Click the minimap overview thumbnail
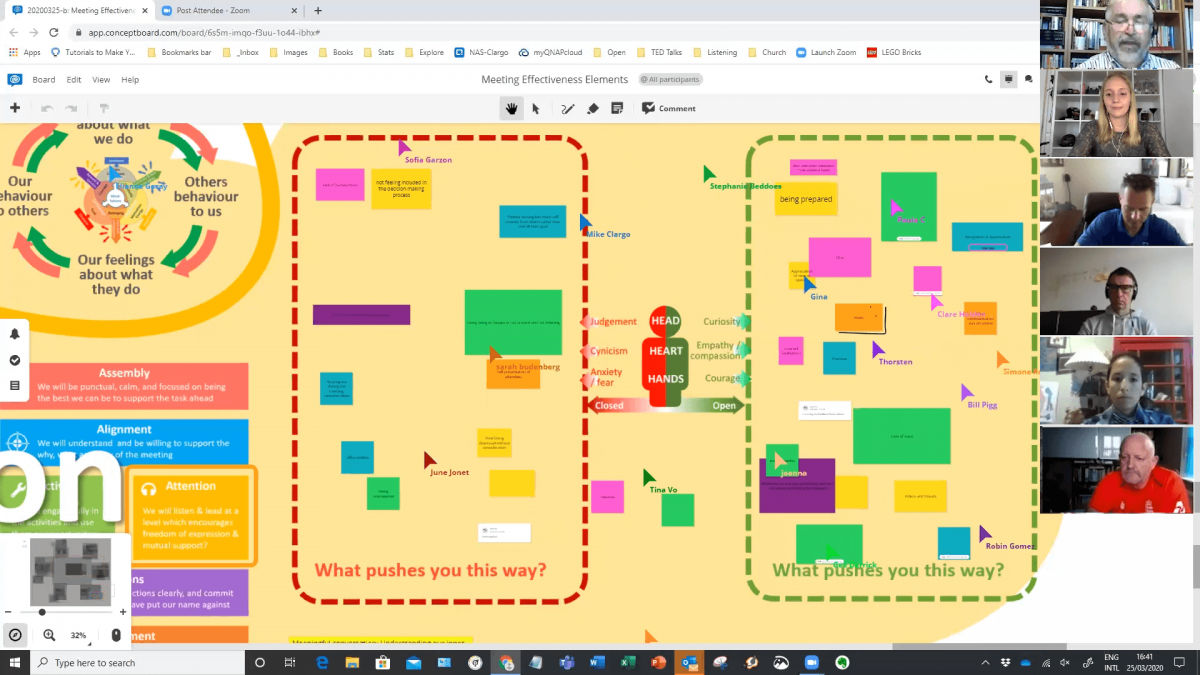The height and width of the screenshot is (675, 1200). tap(69, 572)
